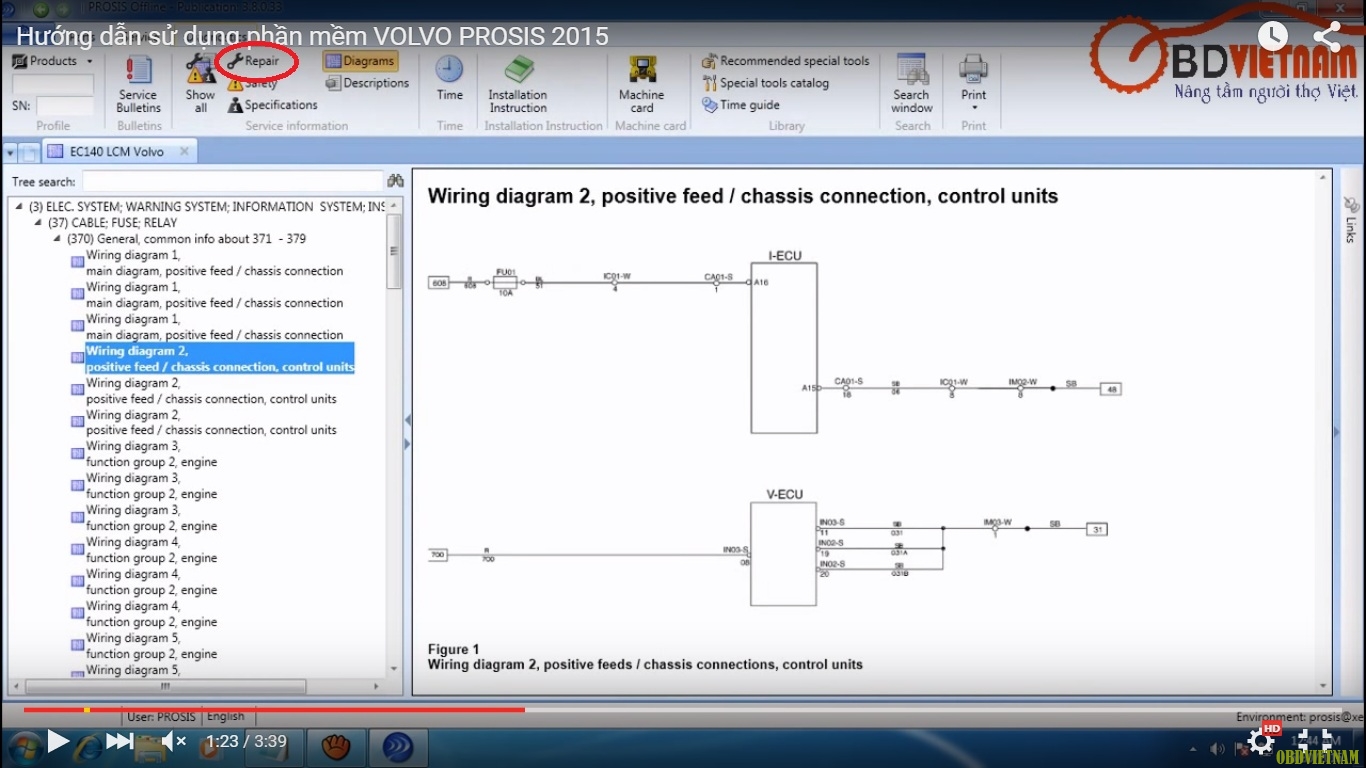1366x768 pixels.
Task: Open Specifications
Action: tap(273, 105)
